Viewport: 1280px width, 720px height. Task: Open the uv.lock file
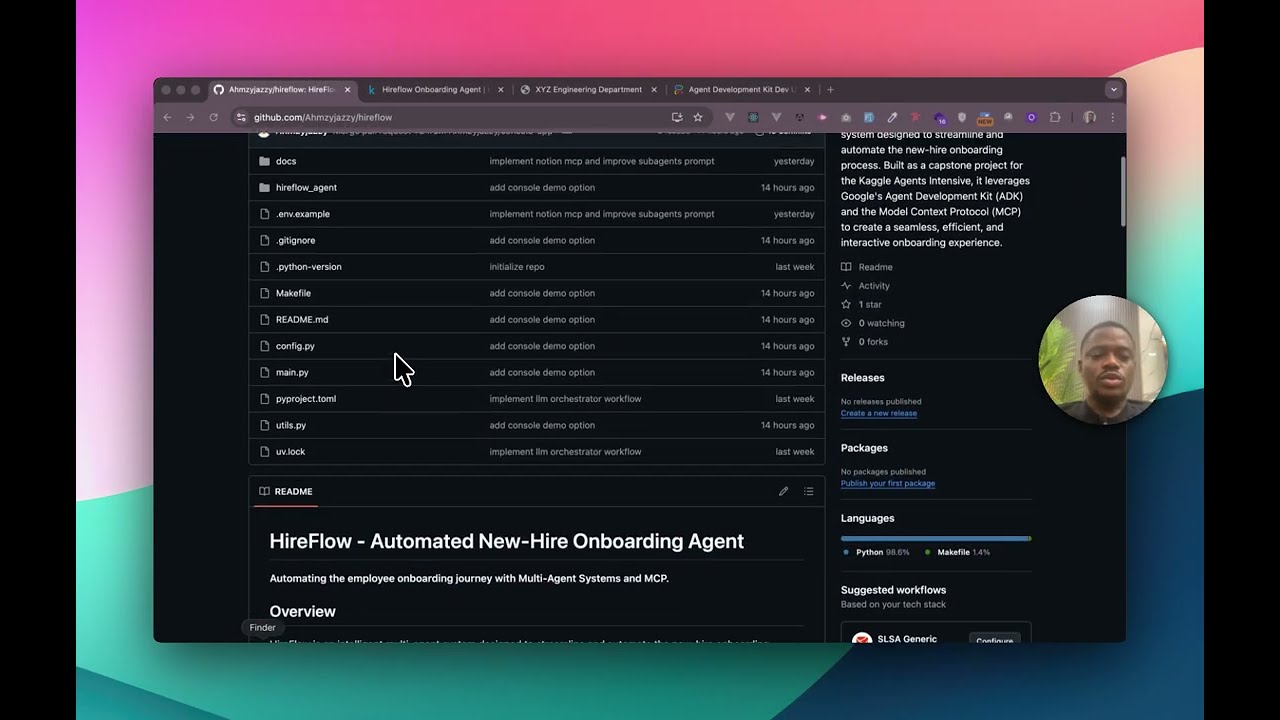tap(290, 452)
